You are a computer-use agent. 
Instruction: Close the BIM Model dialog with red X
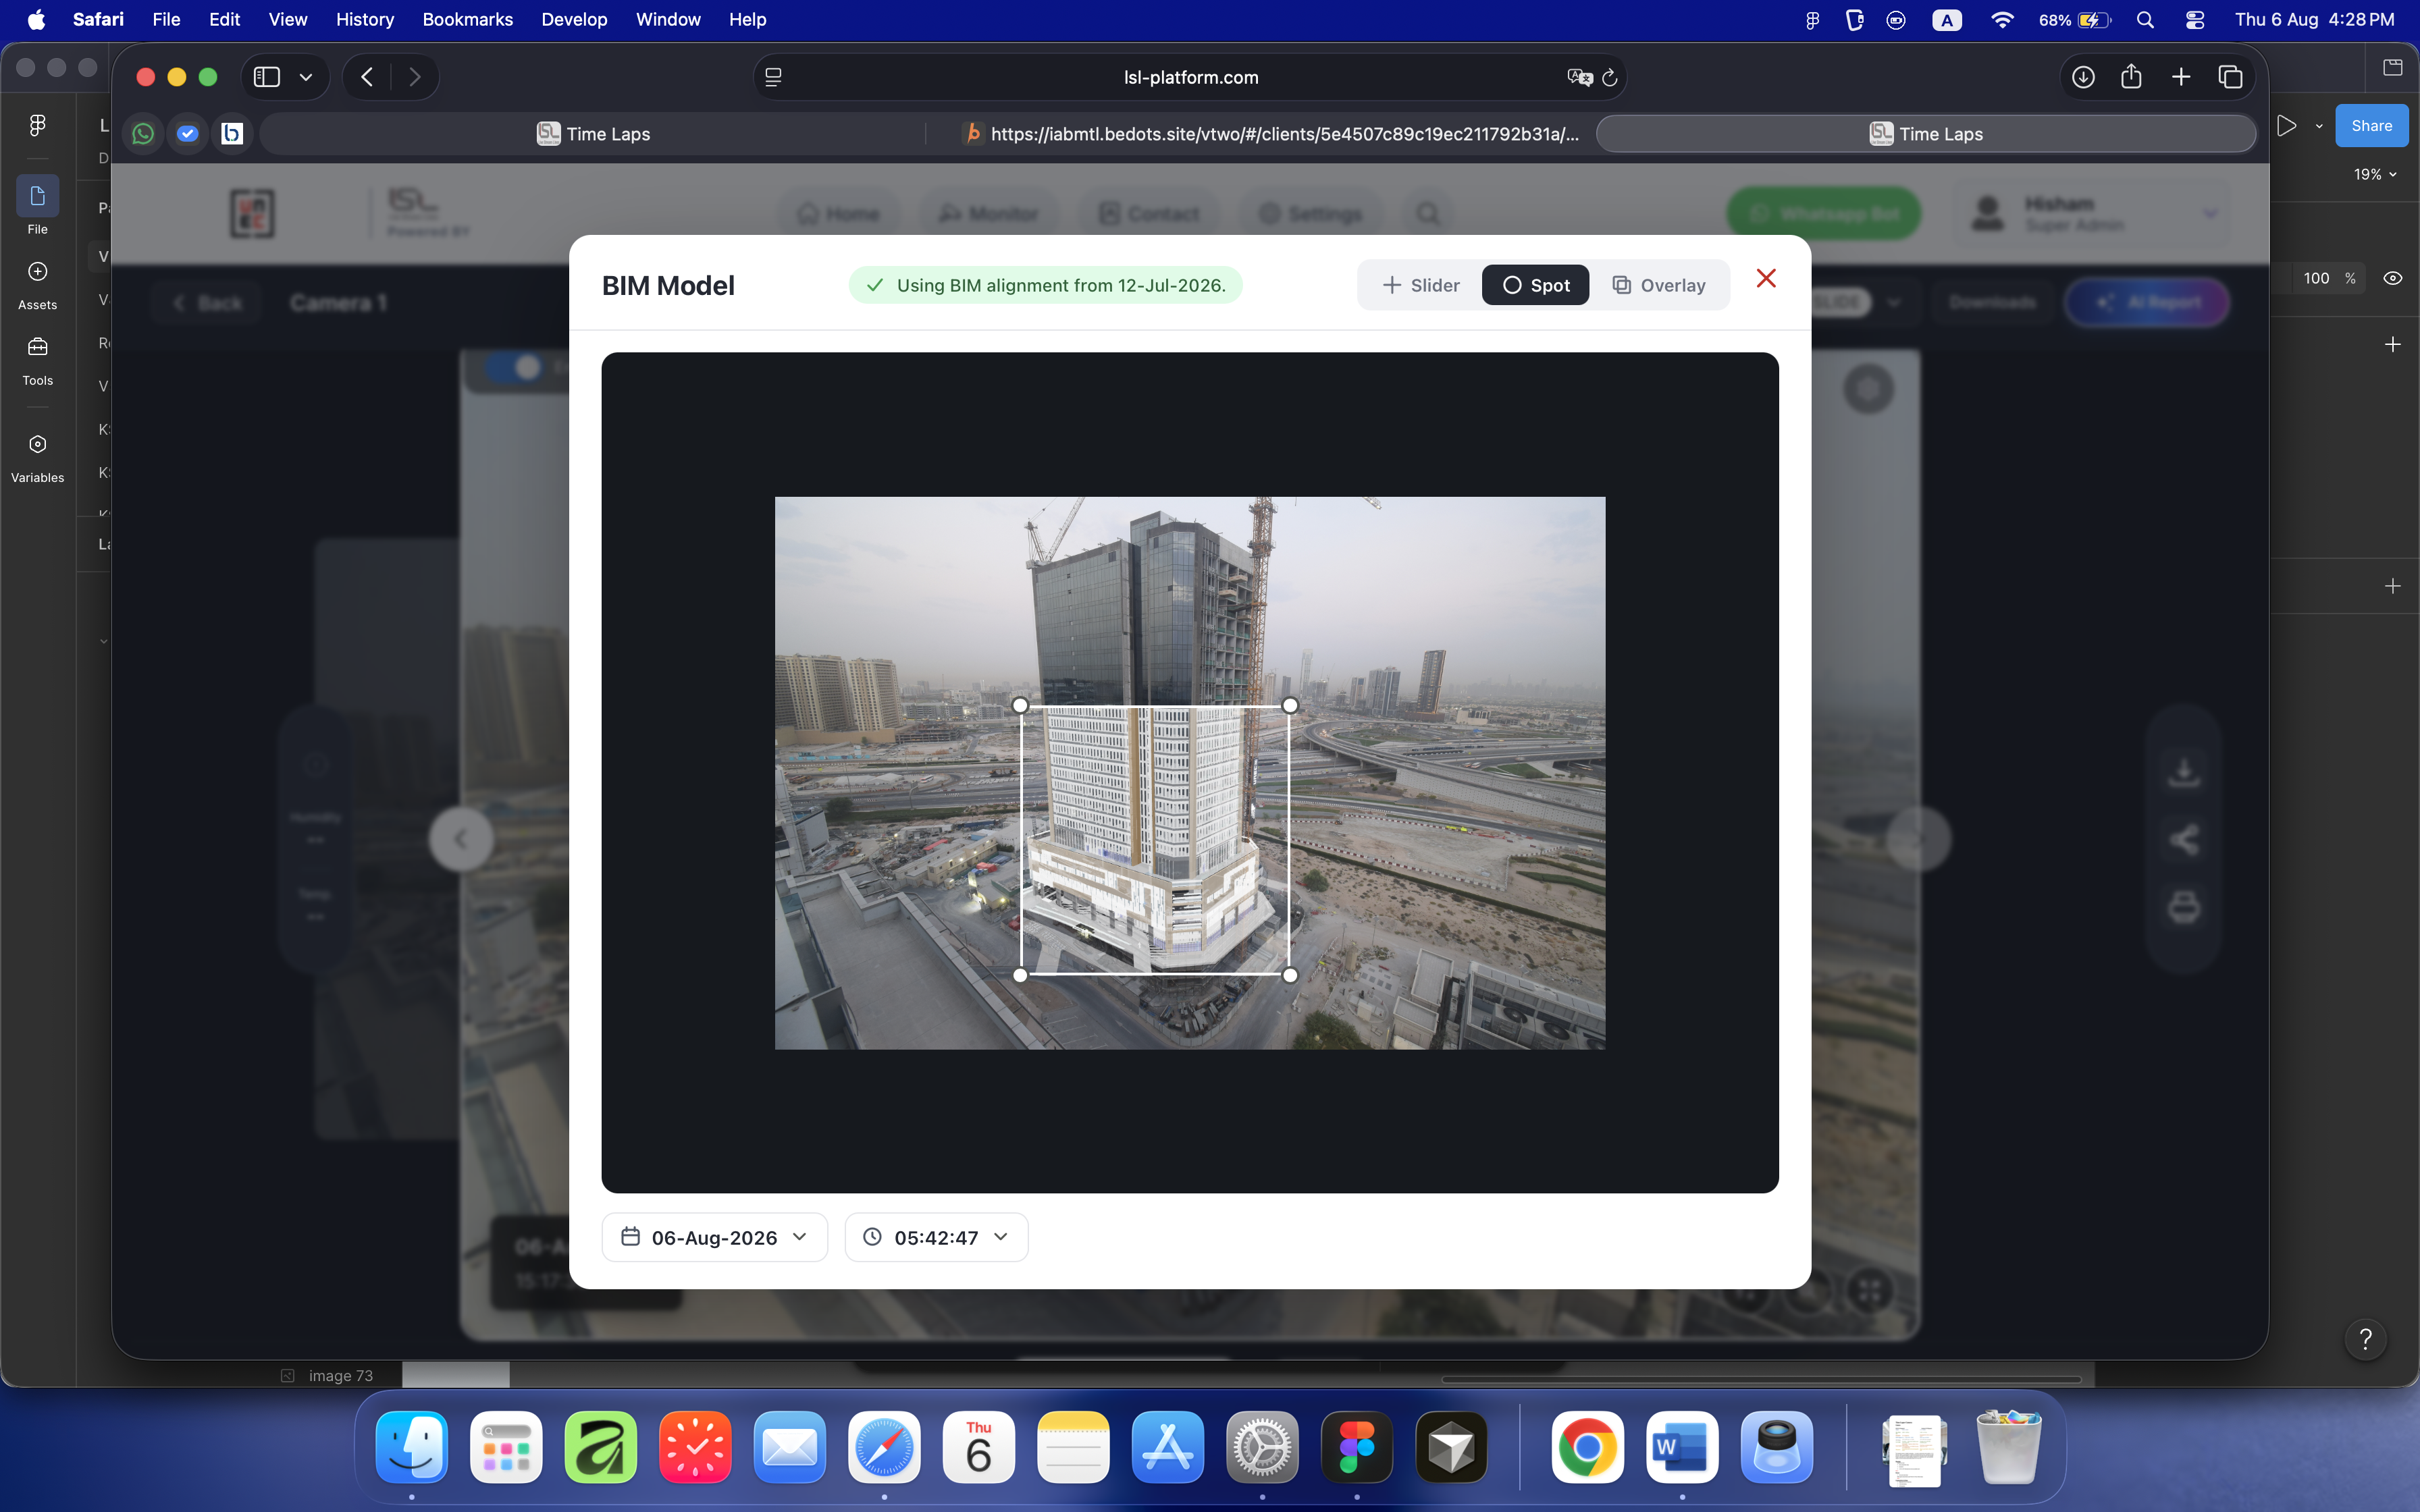pyautogui.click(x=1766, y=278)
